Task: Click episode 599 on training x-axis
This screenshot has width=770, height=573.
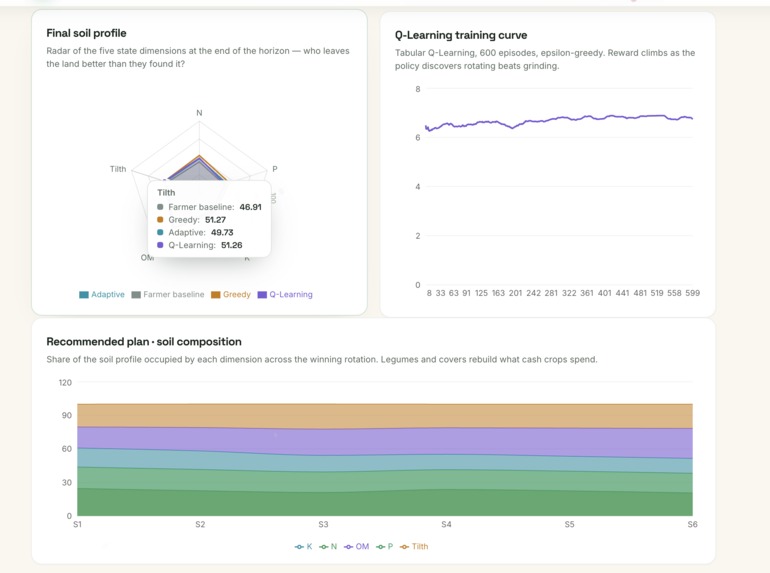Action: click(692, 293)
